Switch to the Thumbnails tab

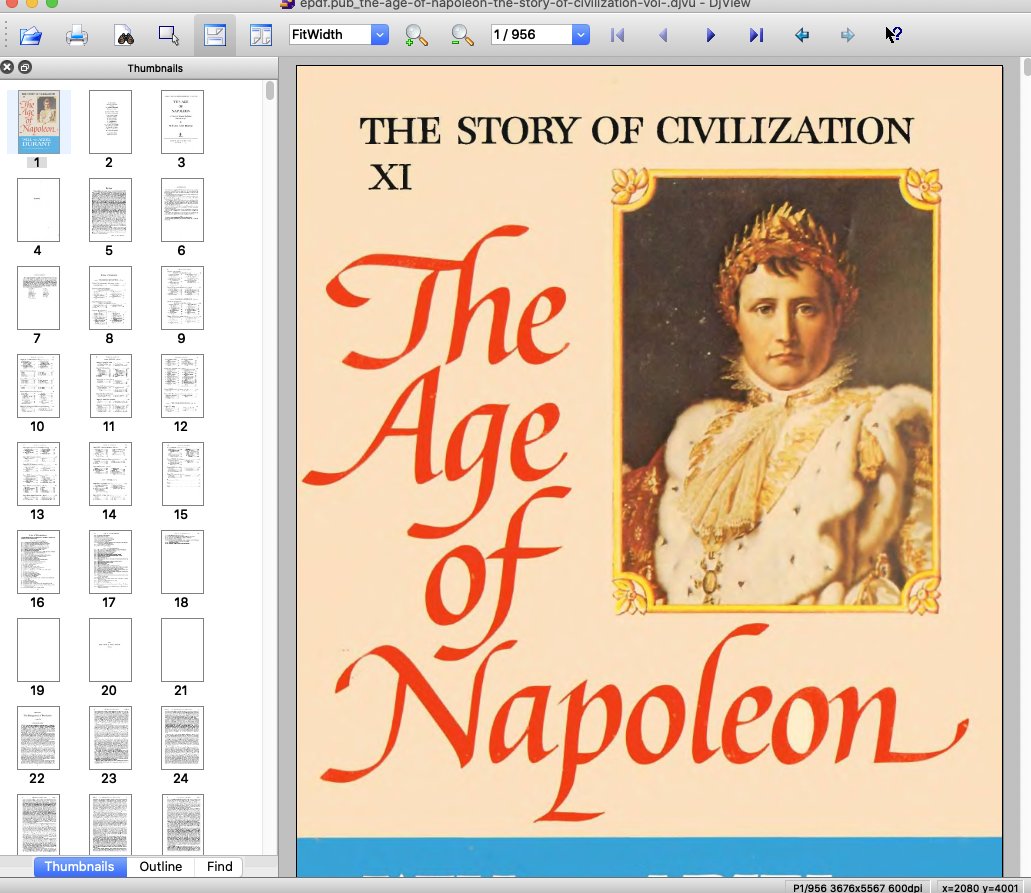click(80, 866)
